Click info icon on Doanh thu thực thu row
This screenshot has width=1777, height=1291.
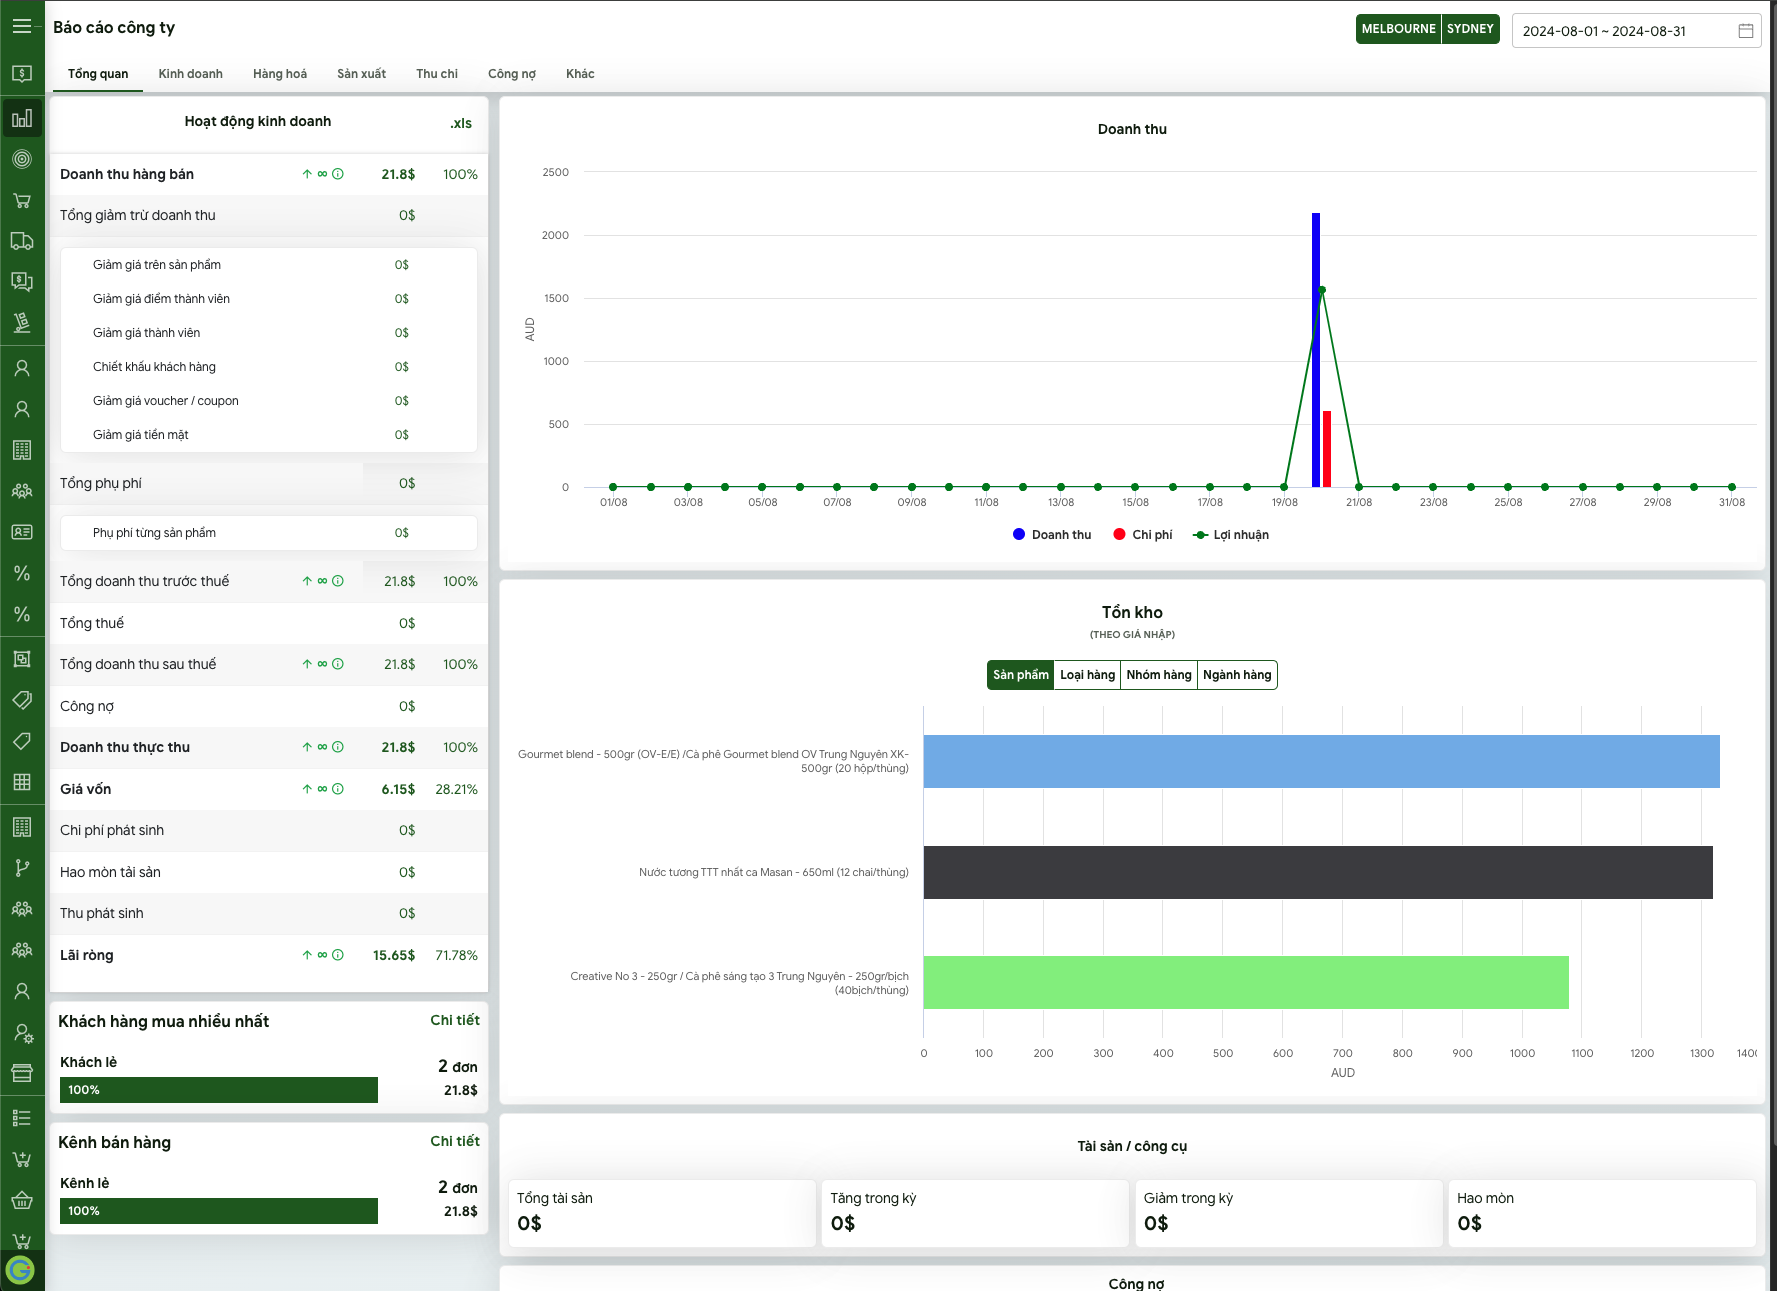click(338, 747)
